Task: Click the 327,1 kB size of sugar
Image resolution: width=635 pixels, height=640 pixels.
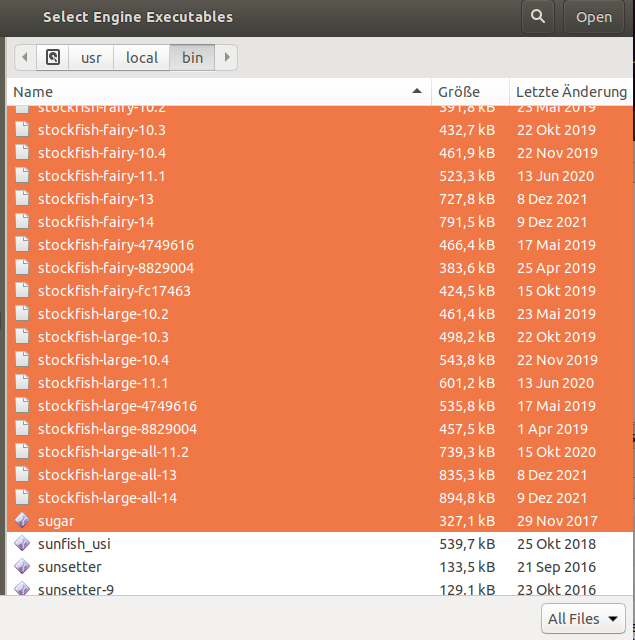Action: click(x=467, y=521)
